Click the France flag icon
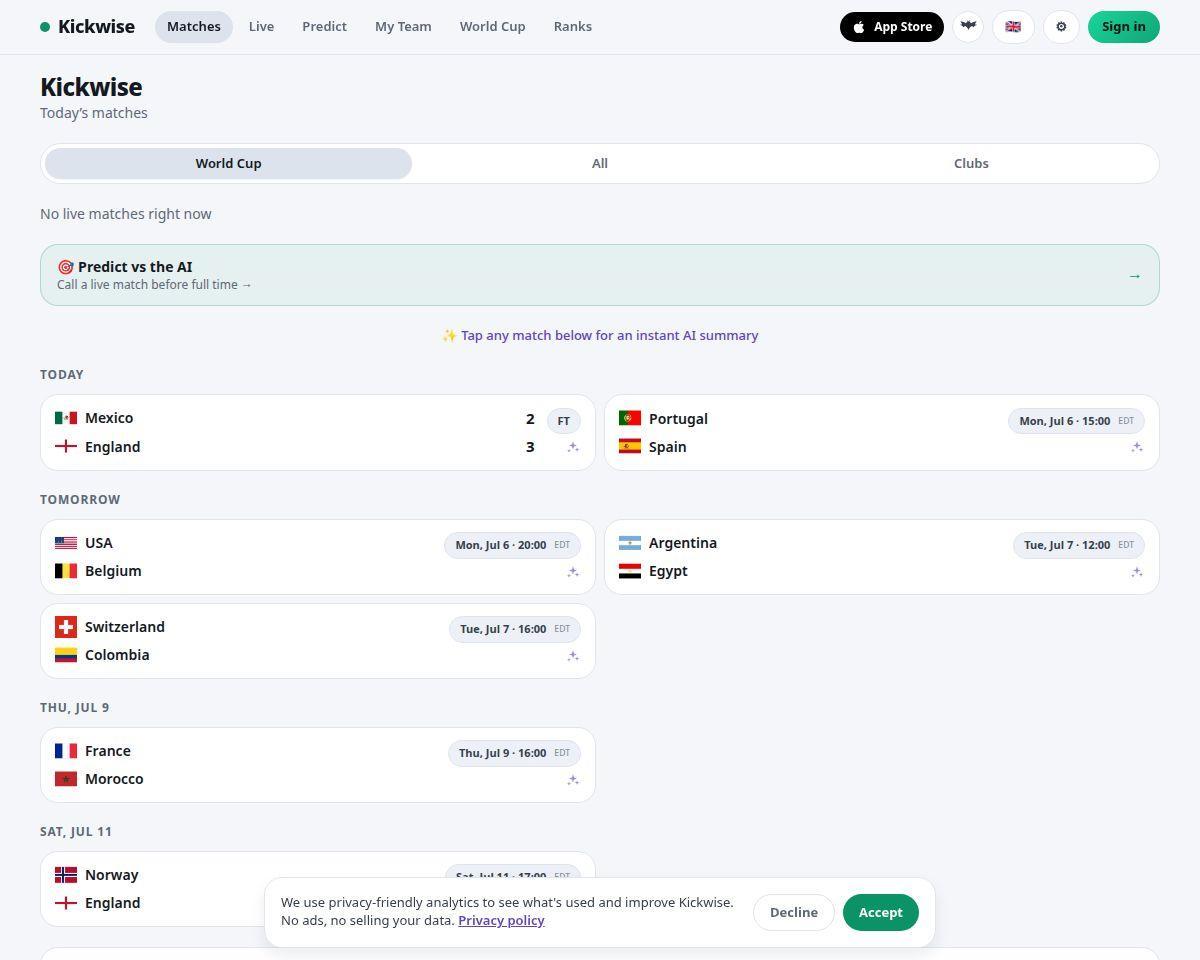The image size is (1200, 960). [66, 751]
